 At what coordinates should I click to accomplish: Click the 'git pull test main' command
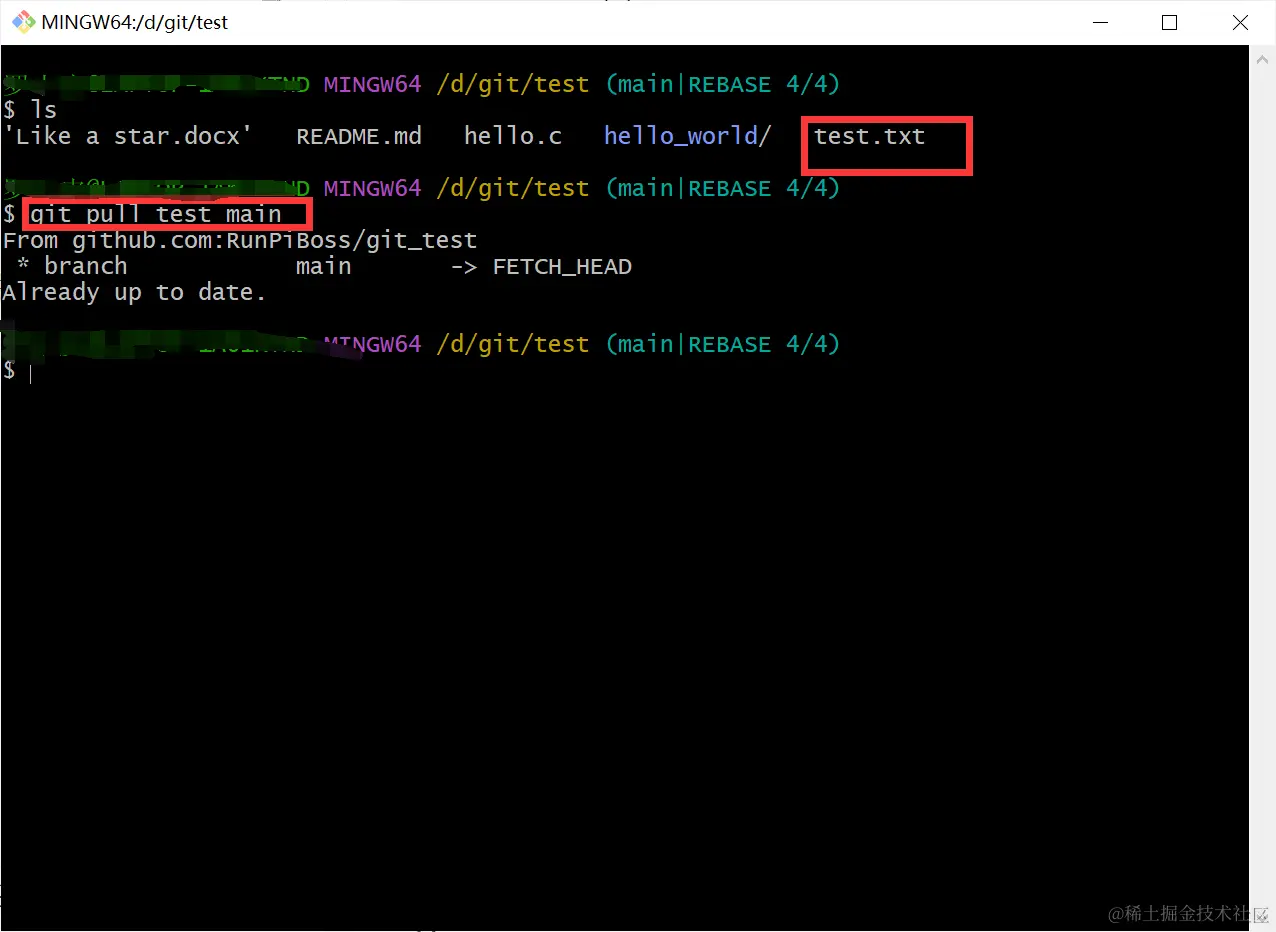click(x=156, y=214)
